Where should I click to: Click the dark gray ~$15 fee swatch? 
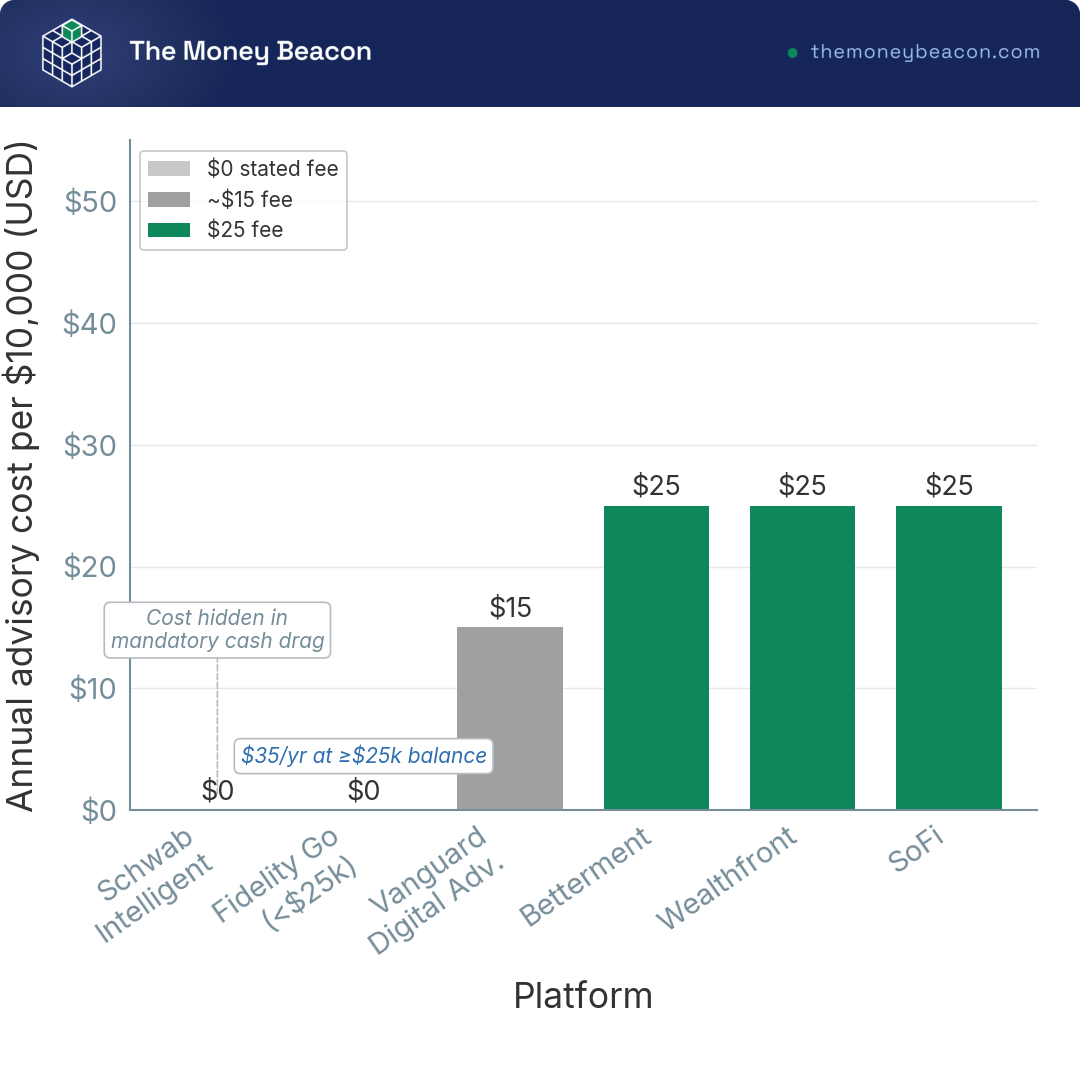[x=169, y=200]
